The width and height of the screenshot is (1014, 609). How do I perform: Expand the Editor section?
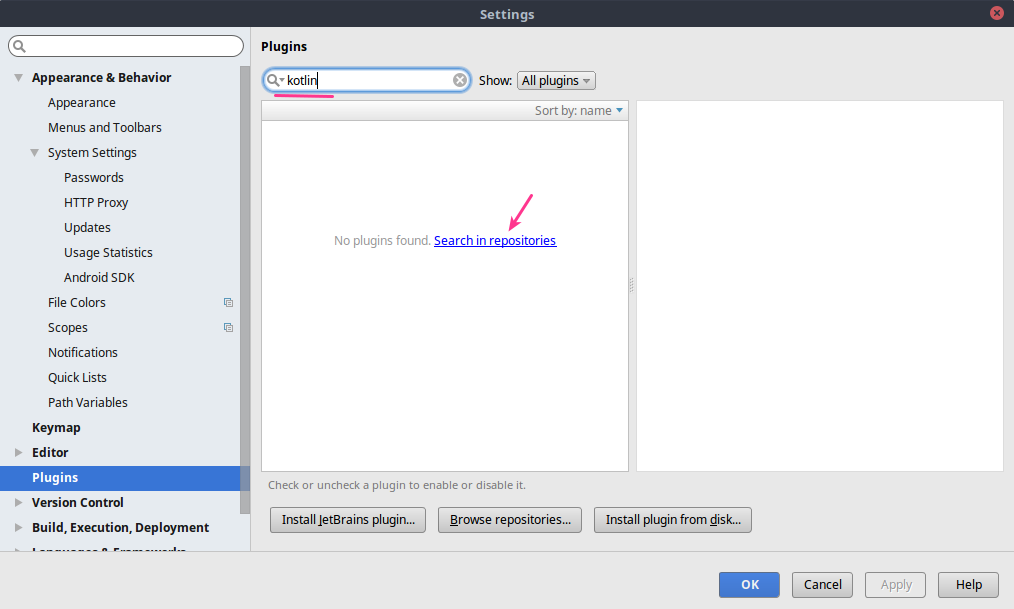[x=17, y=452]
